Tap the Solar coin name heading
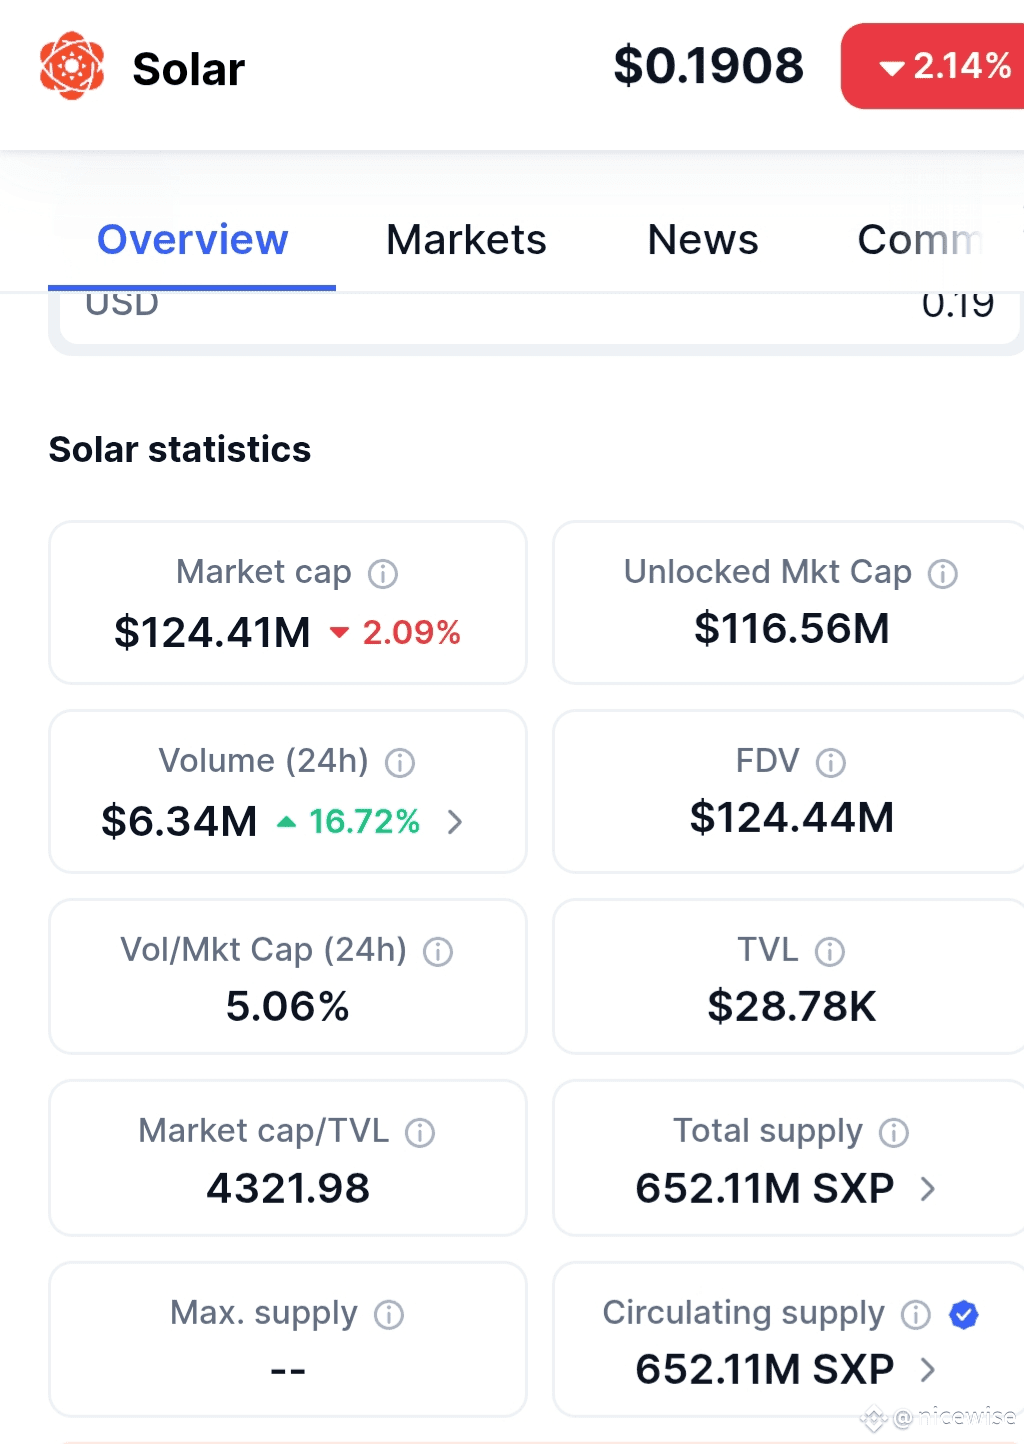The width and height of the screenshot is (1024, 1444). tap(189, 69)
